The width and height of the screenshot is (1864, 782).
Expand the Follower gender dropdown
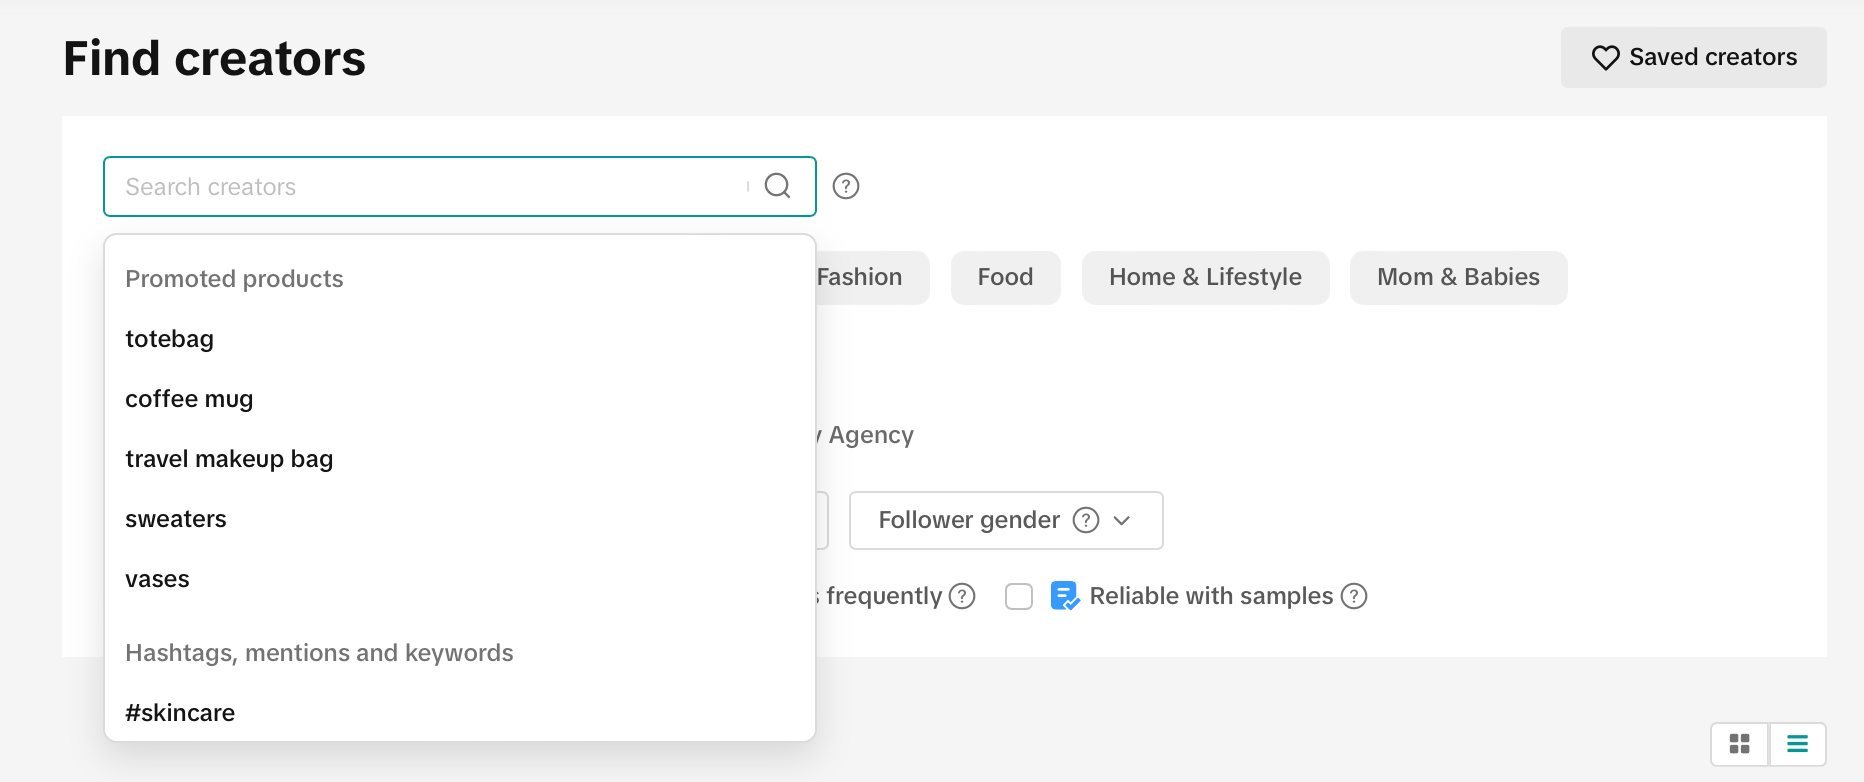(x=968, y=520)
